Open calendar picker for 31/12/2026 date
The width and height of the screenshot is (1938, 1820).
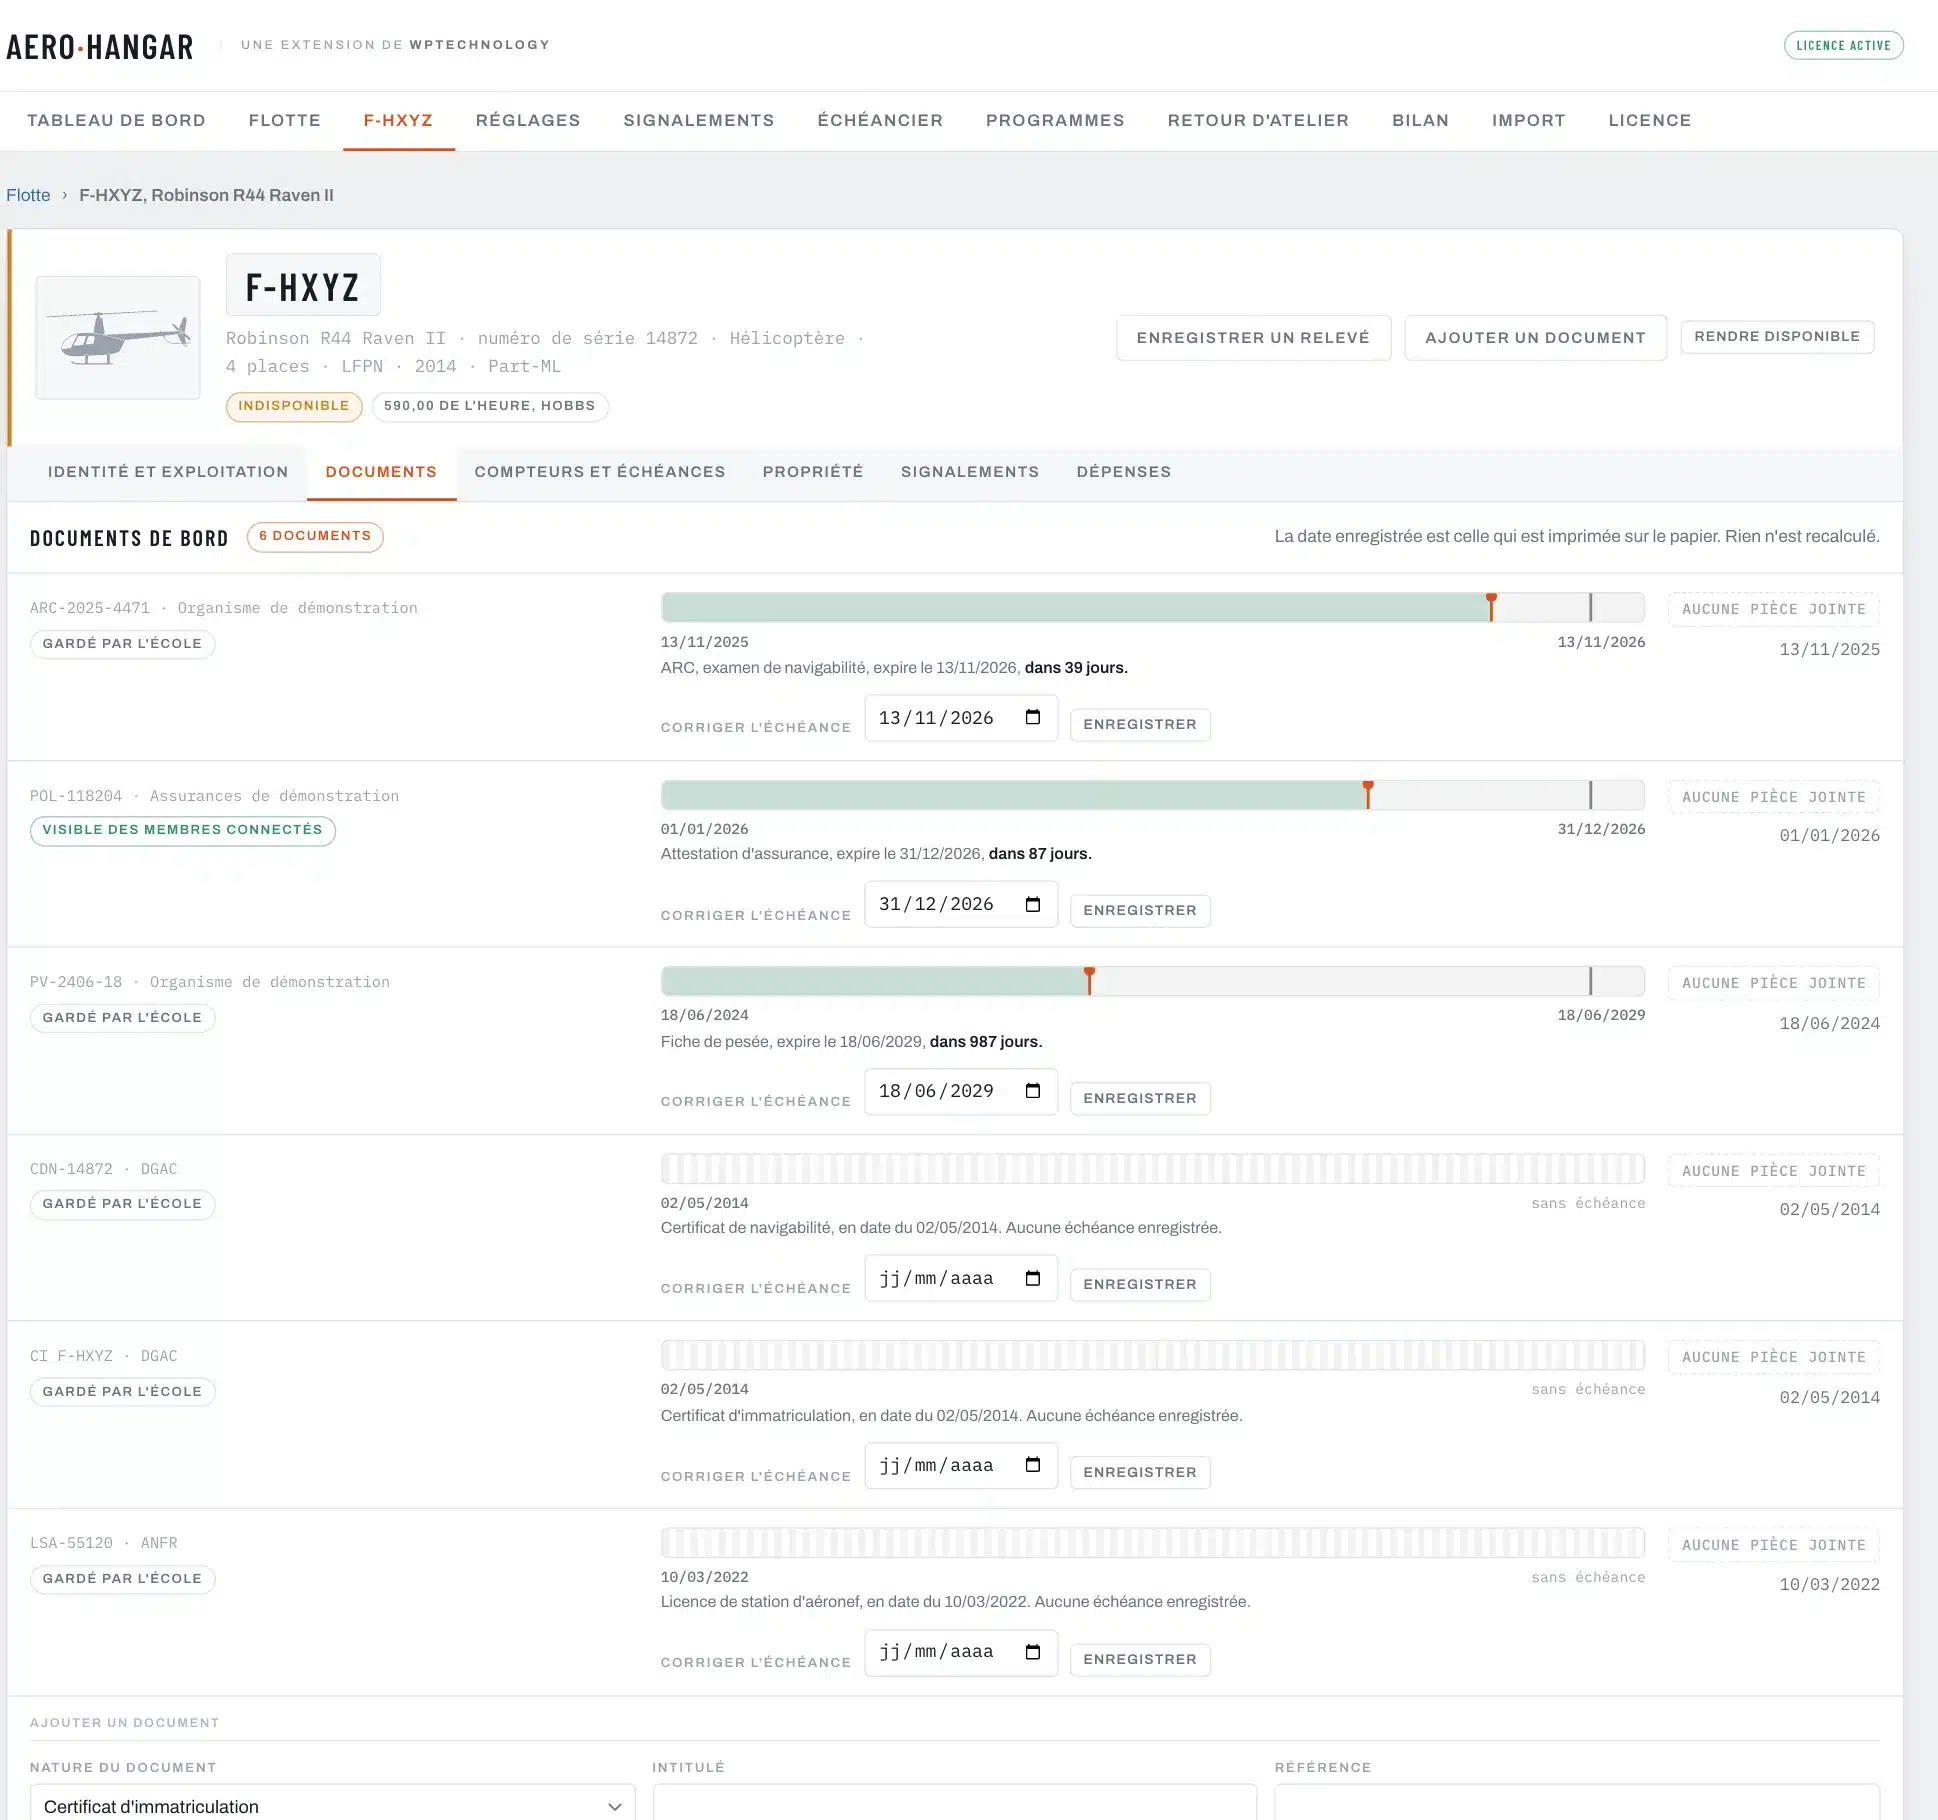pyautogui.click(x=1033, y=904)
